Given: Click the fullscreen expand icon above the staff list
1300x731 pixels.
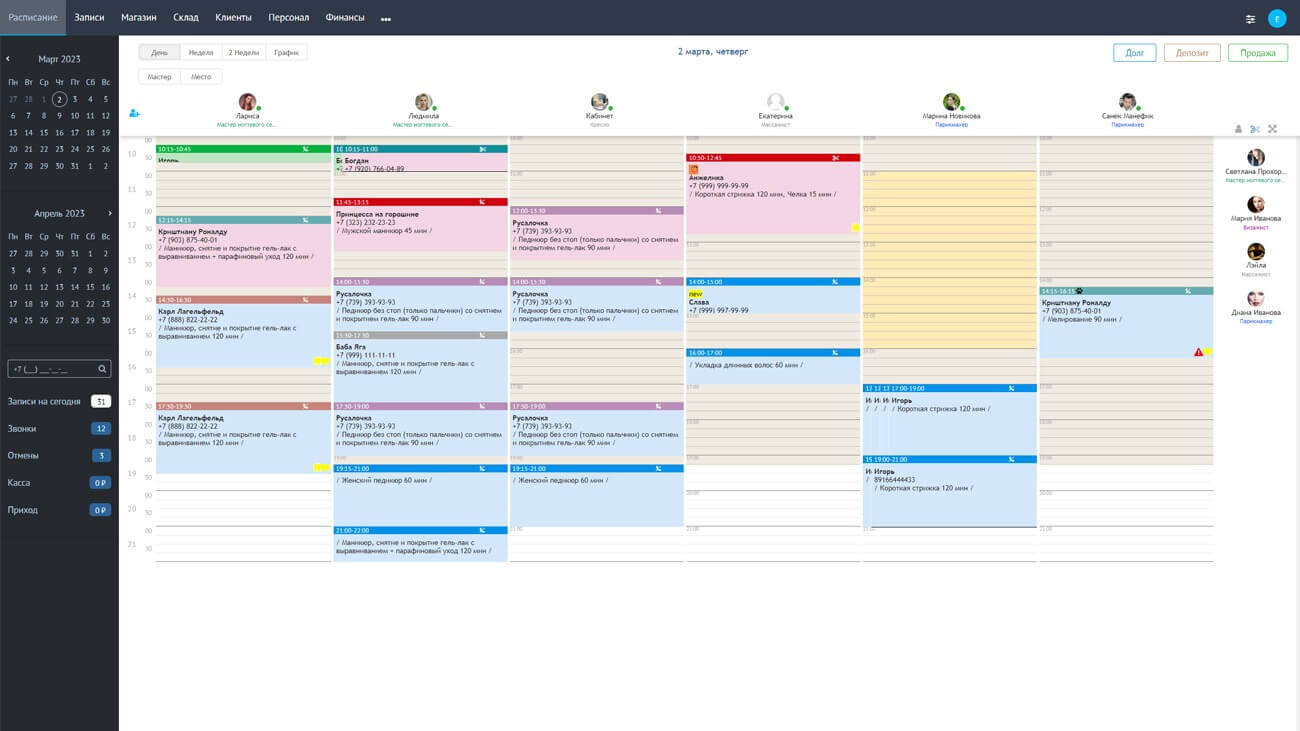Looking at the screenshot, I should pyautogui.click(x=1272, y=129).
